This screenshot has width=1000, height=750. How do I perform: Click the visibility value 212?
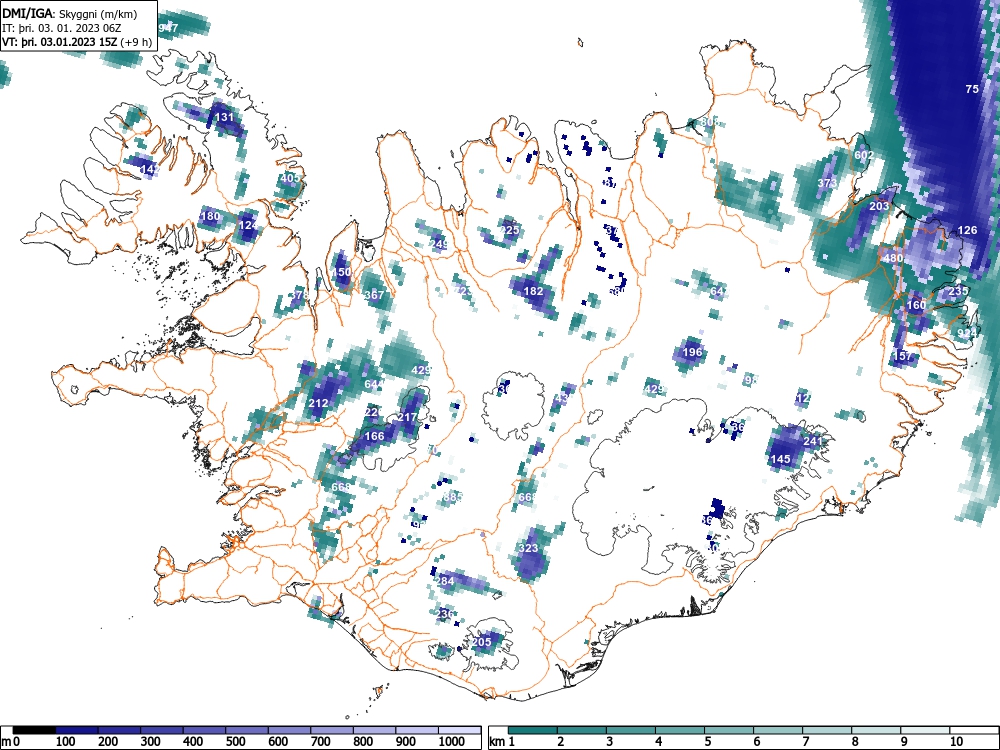(x=318, y=403)
